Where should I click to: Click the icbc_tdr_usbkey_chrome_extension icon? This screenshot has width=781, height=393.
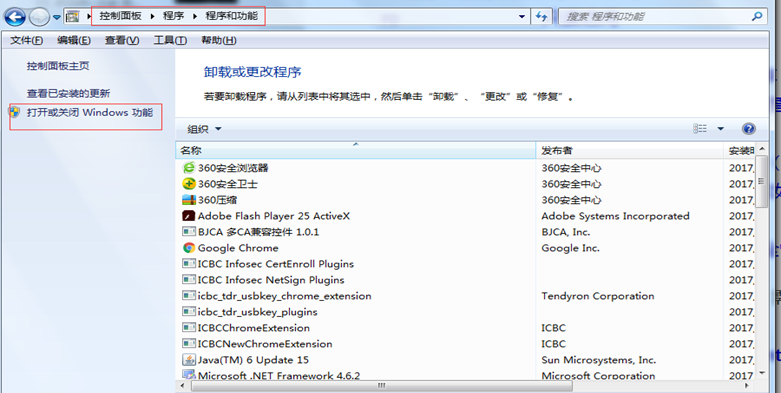click(x=189, y=295)
